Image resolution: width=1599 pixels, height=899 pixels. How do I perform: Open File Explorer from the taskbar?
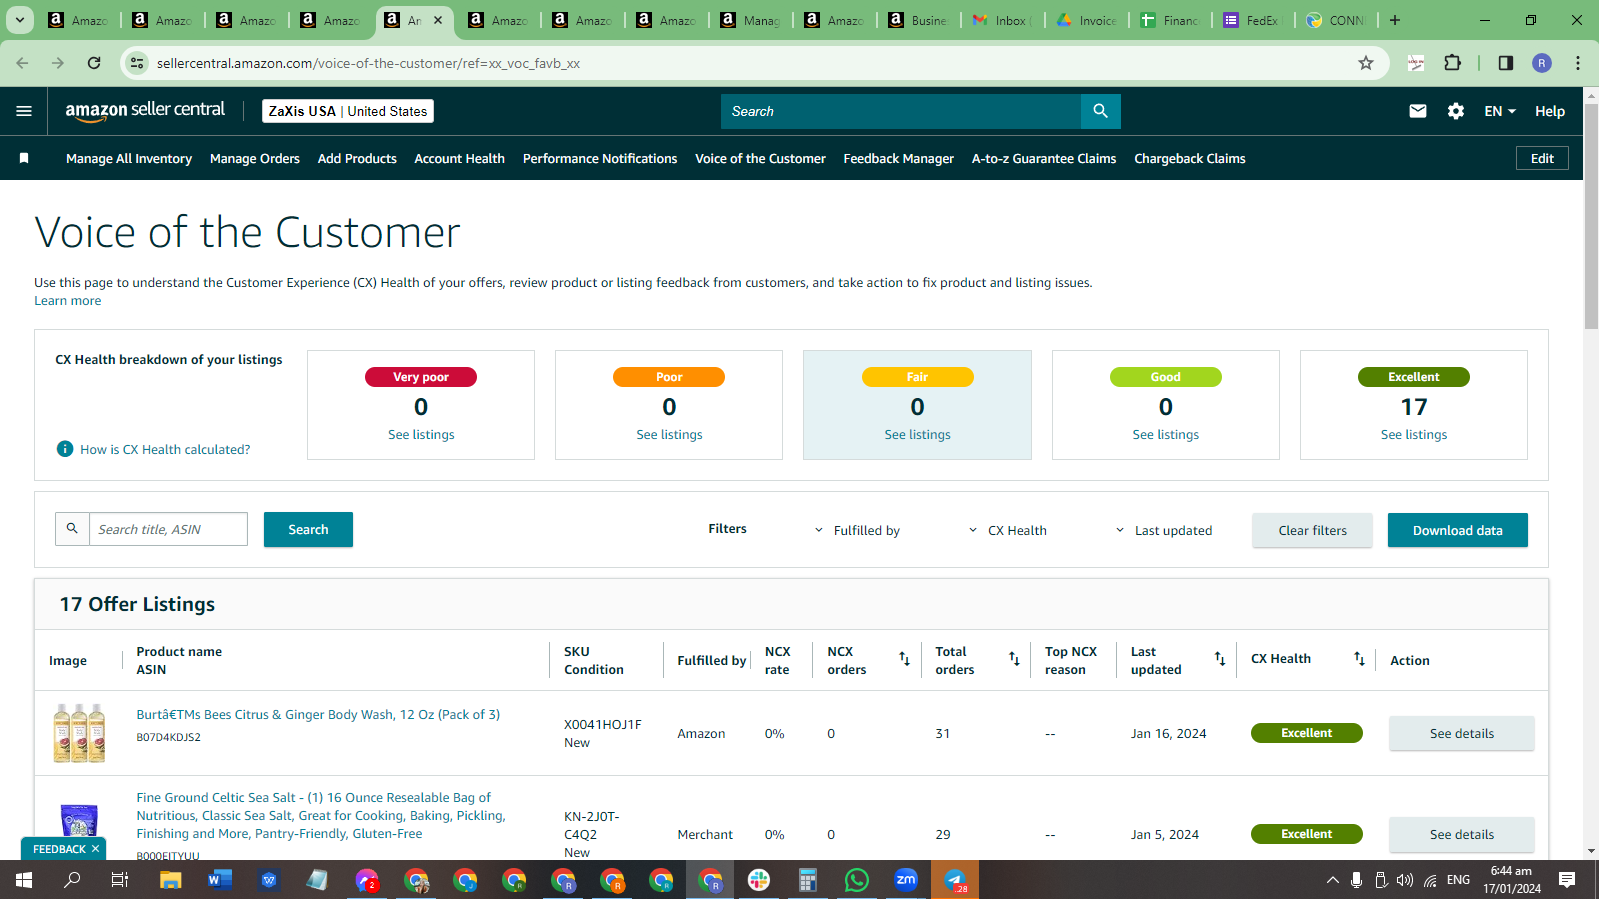coord(171,880)
